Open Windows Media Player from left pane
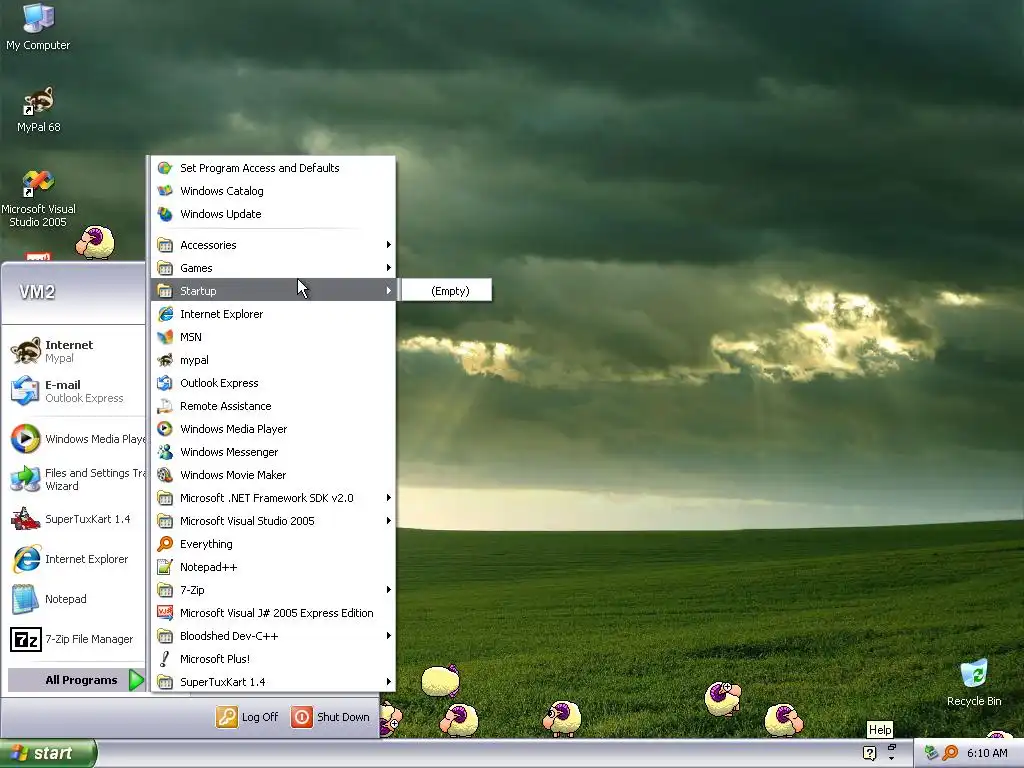 76,439
